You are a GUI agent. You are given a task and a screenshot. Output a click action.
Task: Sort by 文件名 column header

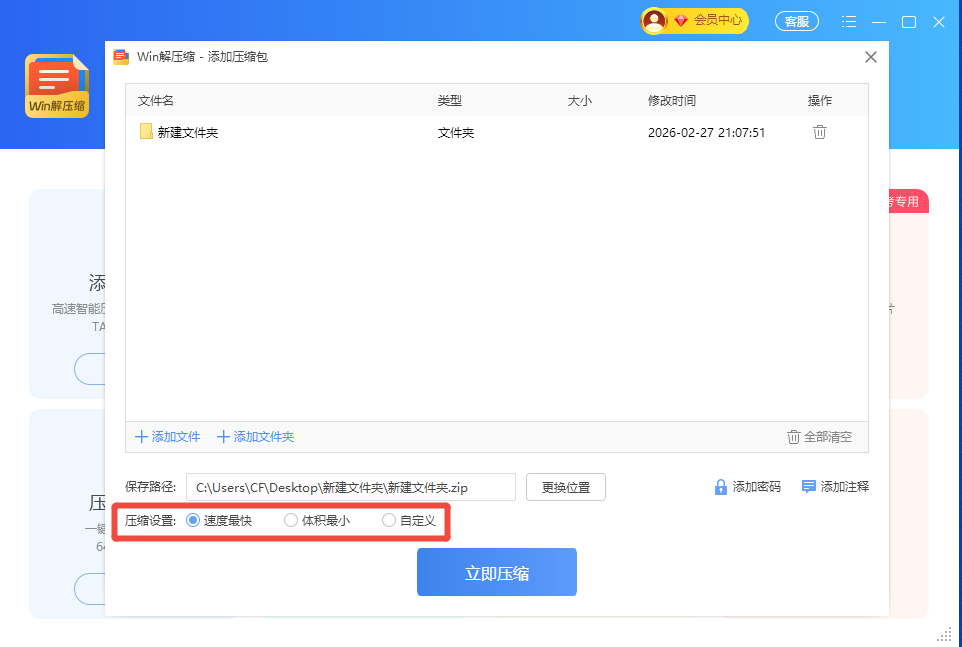point(156,101)
